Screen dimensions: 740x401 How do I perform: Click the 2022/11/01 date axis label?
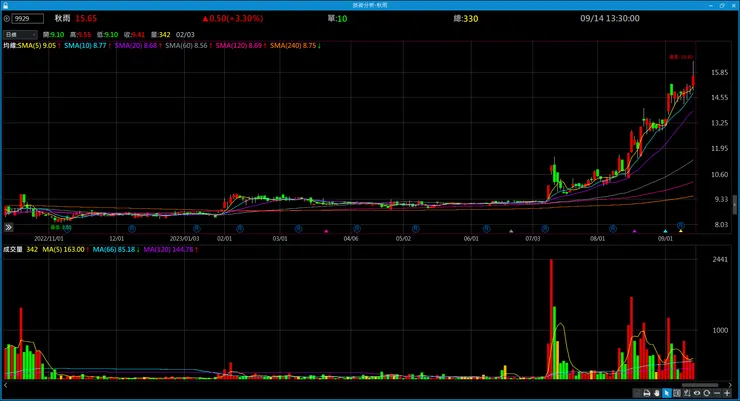click(x=49, y=239)
